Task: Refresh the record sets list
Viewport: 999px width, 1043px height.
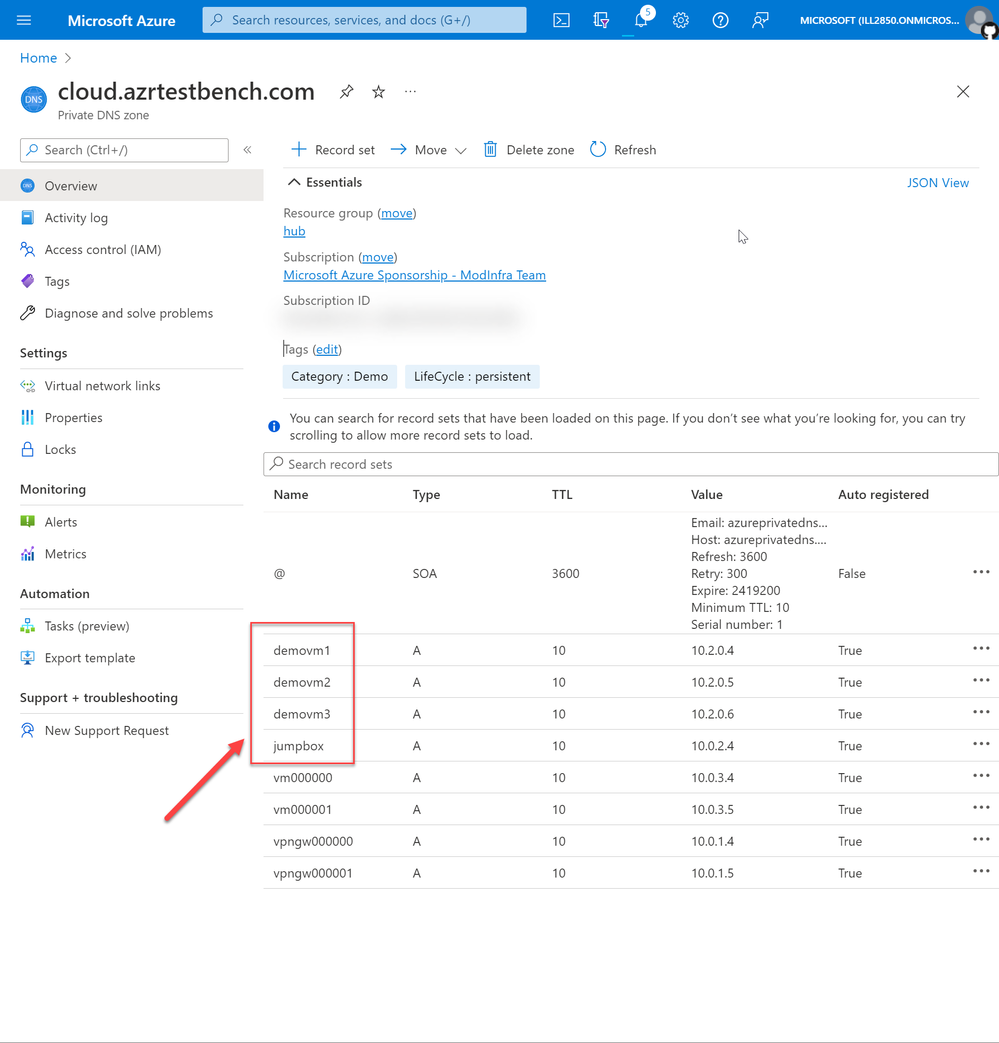Action: tap(623, 150)
